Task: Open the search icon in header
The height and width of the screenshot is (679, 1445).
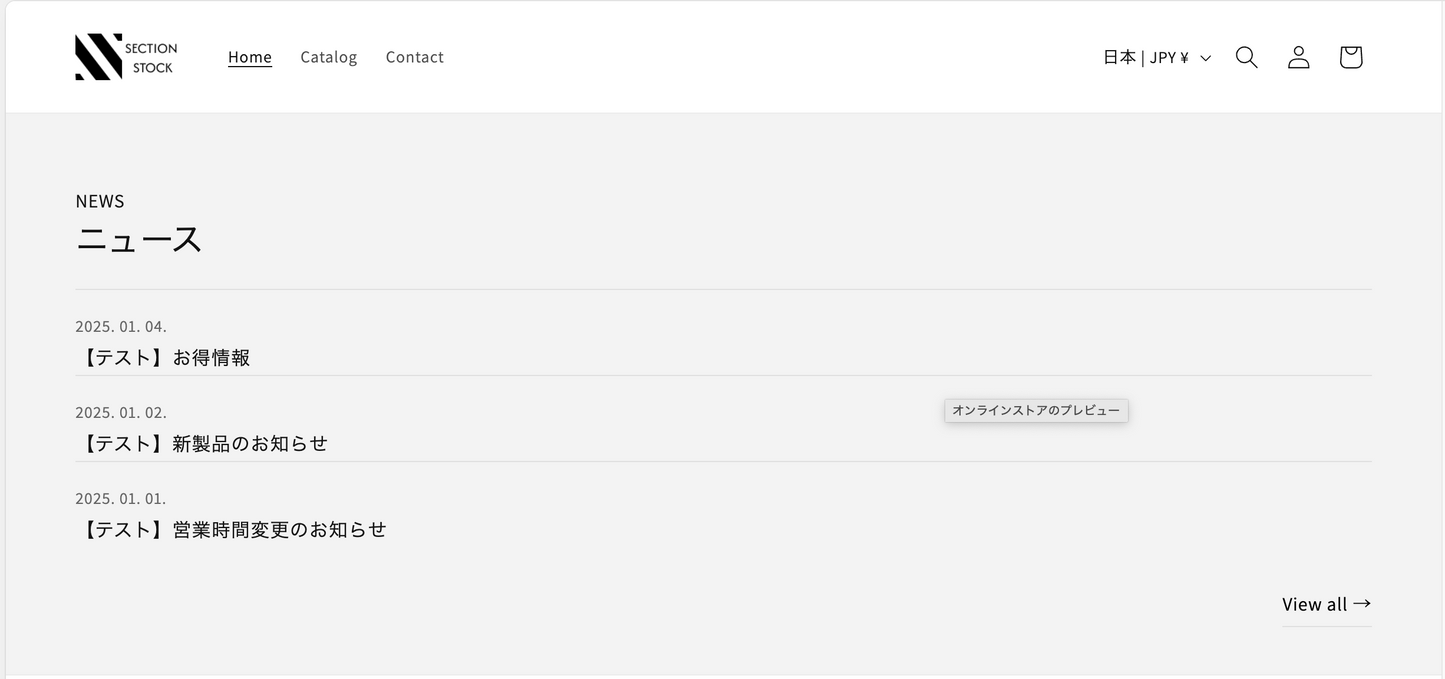Action: pyautogui.click(x=1246, y=57)
